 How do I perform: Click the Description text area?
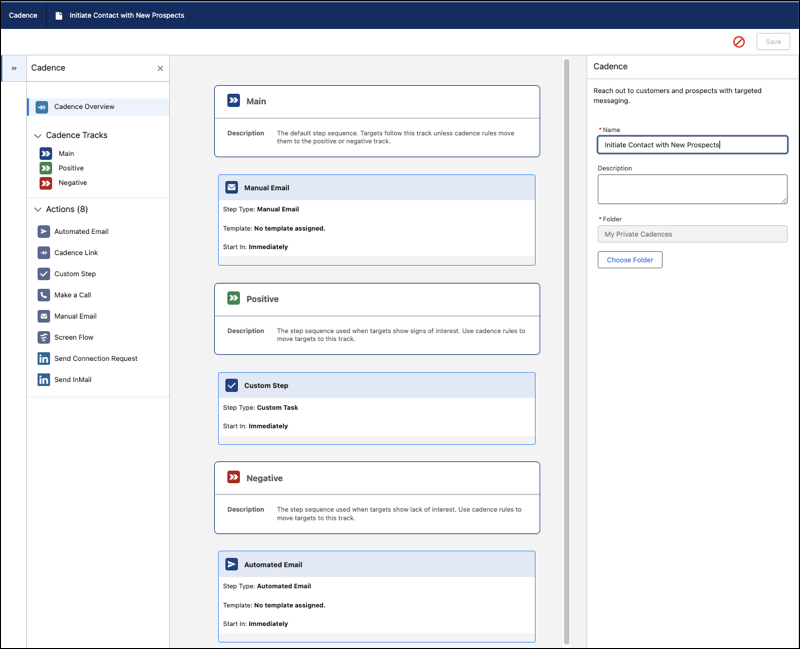pos(692,189)
